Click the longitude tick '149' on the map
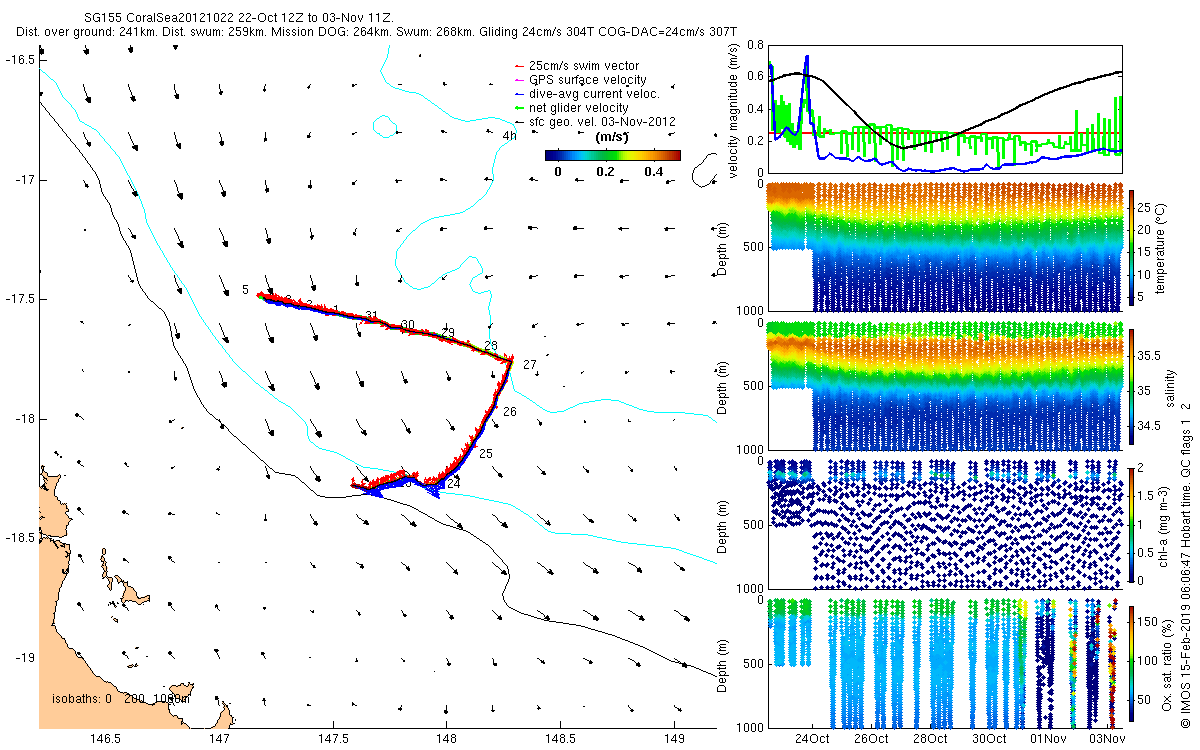The width and height of the screenshot is (1200, 750). coord(673,738)
